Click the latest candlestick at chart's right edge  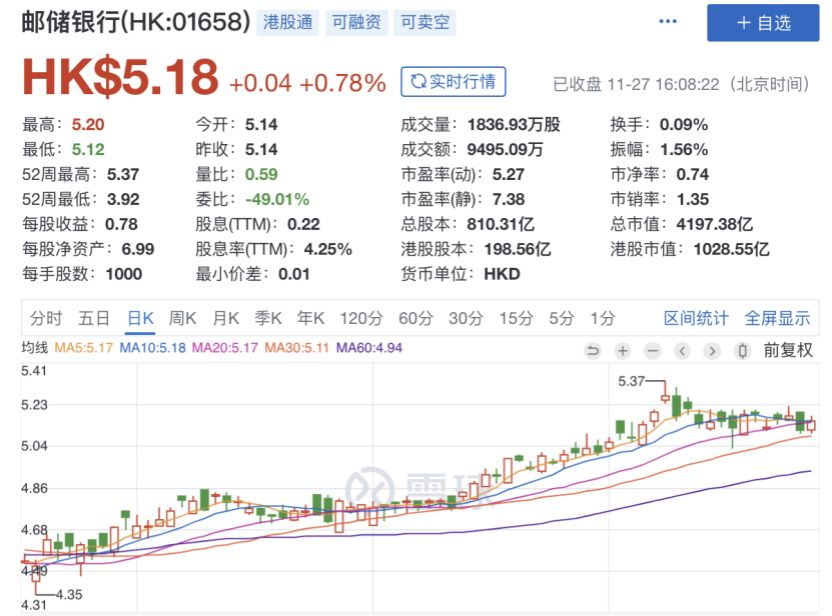811,425
